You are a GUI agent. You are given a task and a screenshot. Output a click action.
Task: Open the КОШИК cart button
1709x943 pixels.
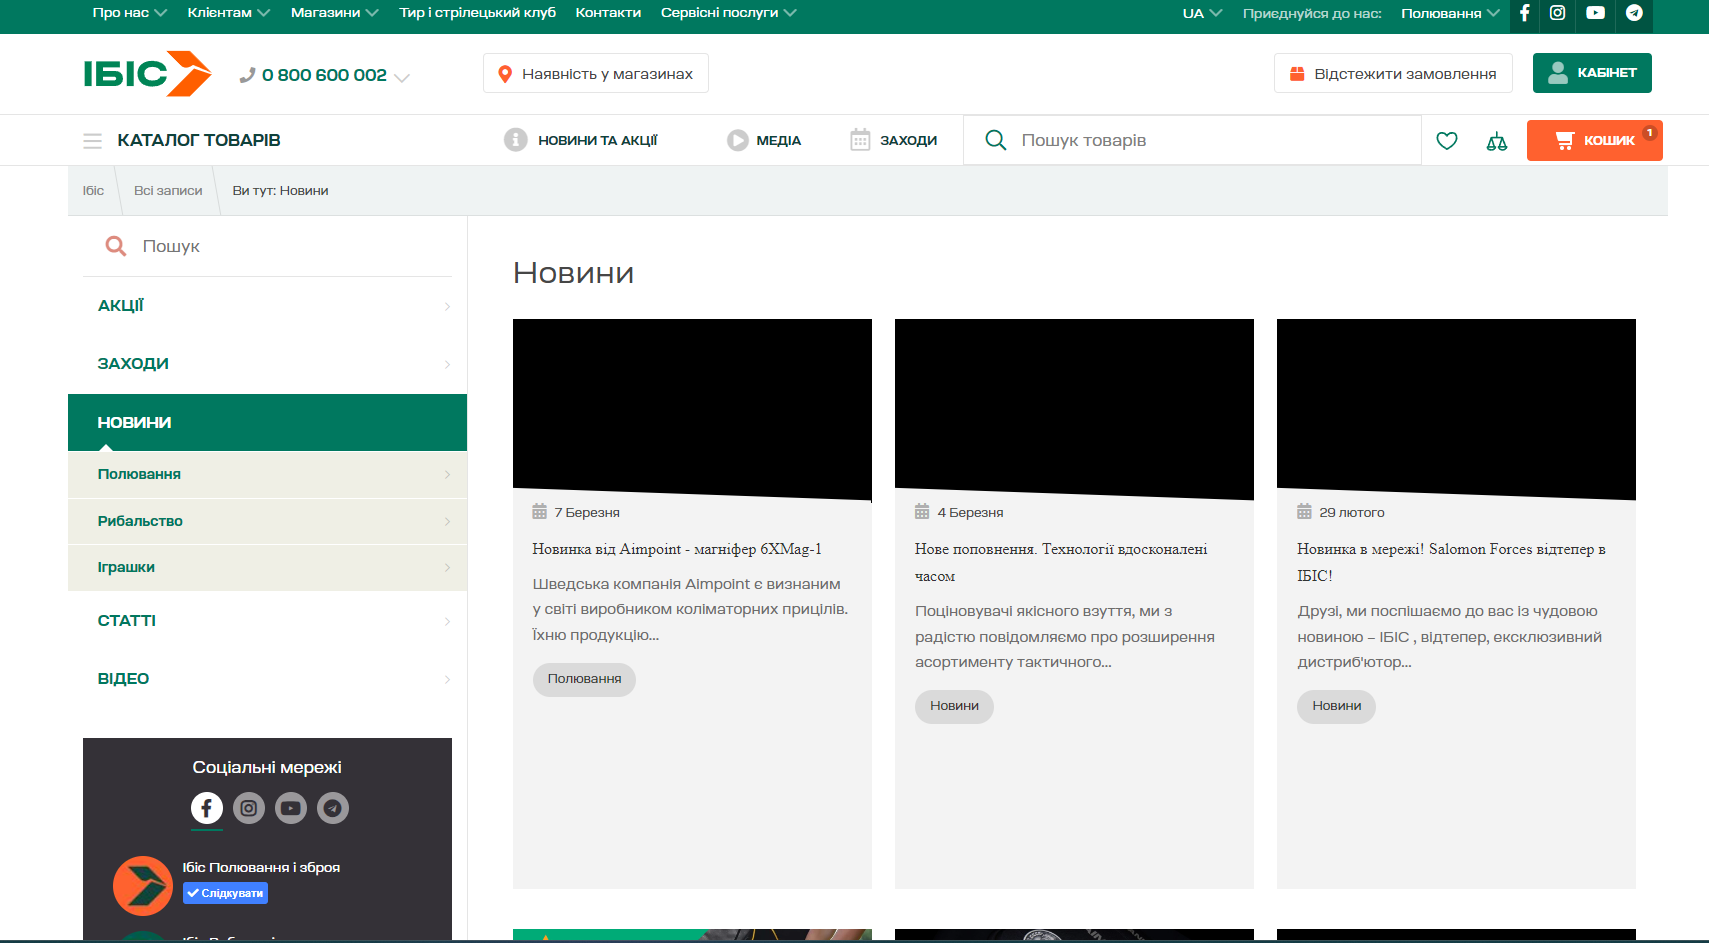(x=1594, y=141)
